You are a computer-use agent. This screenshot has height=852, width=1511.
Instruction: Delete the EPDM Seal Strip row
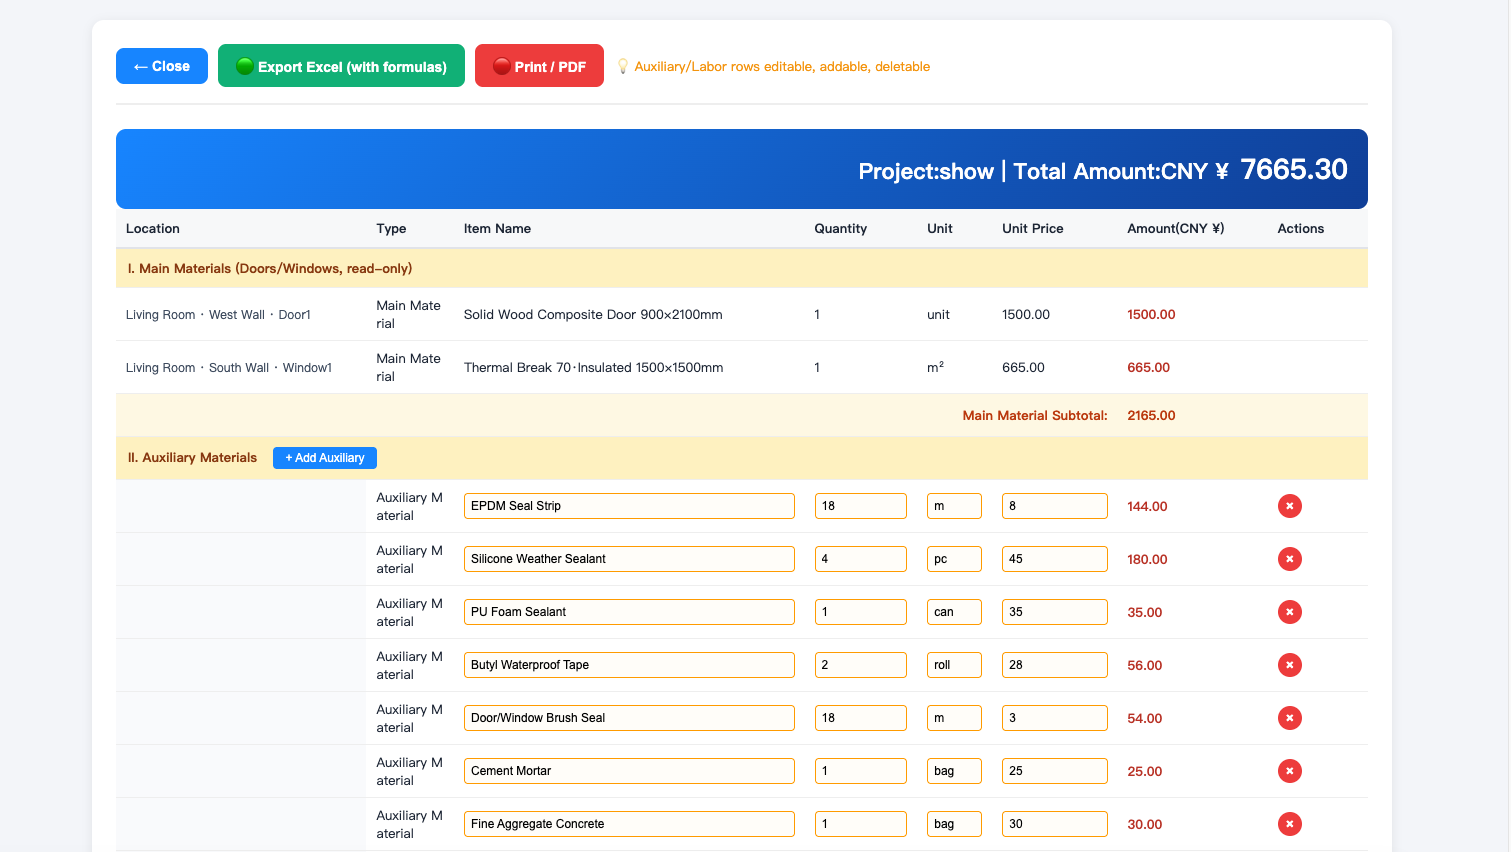point(1289,506)
